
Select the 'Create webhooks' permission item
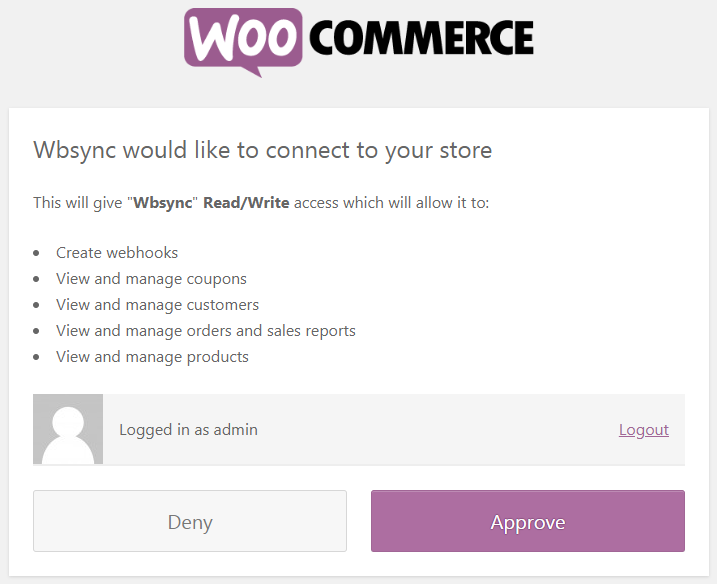coord(117,253)
